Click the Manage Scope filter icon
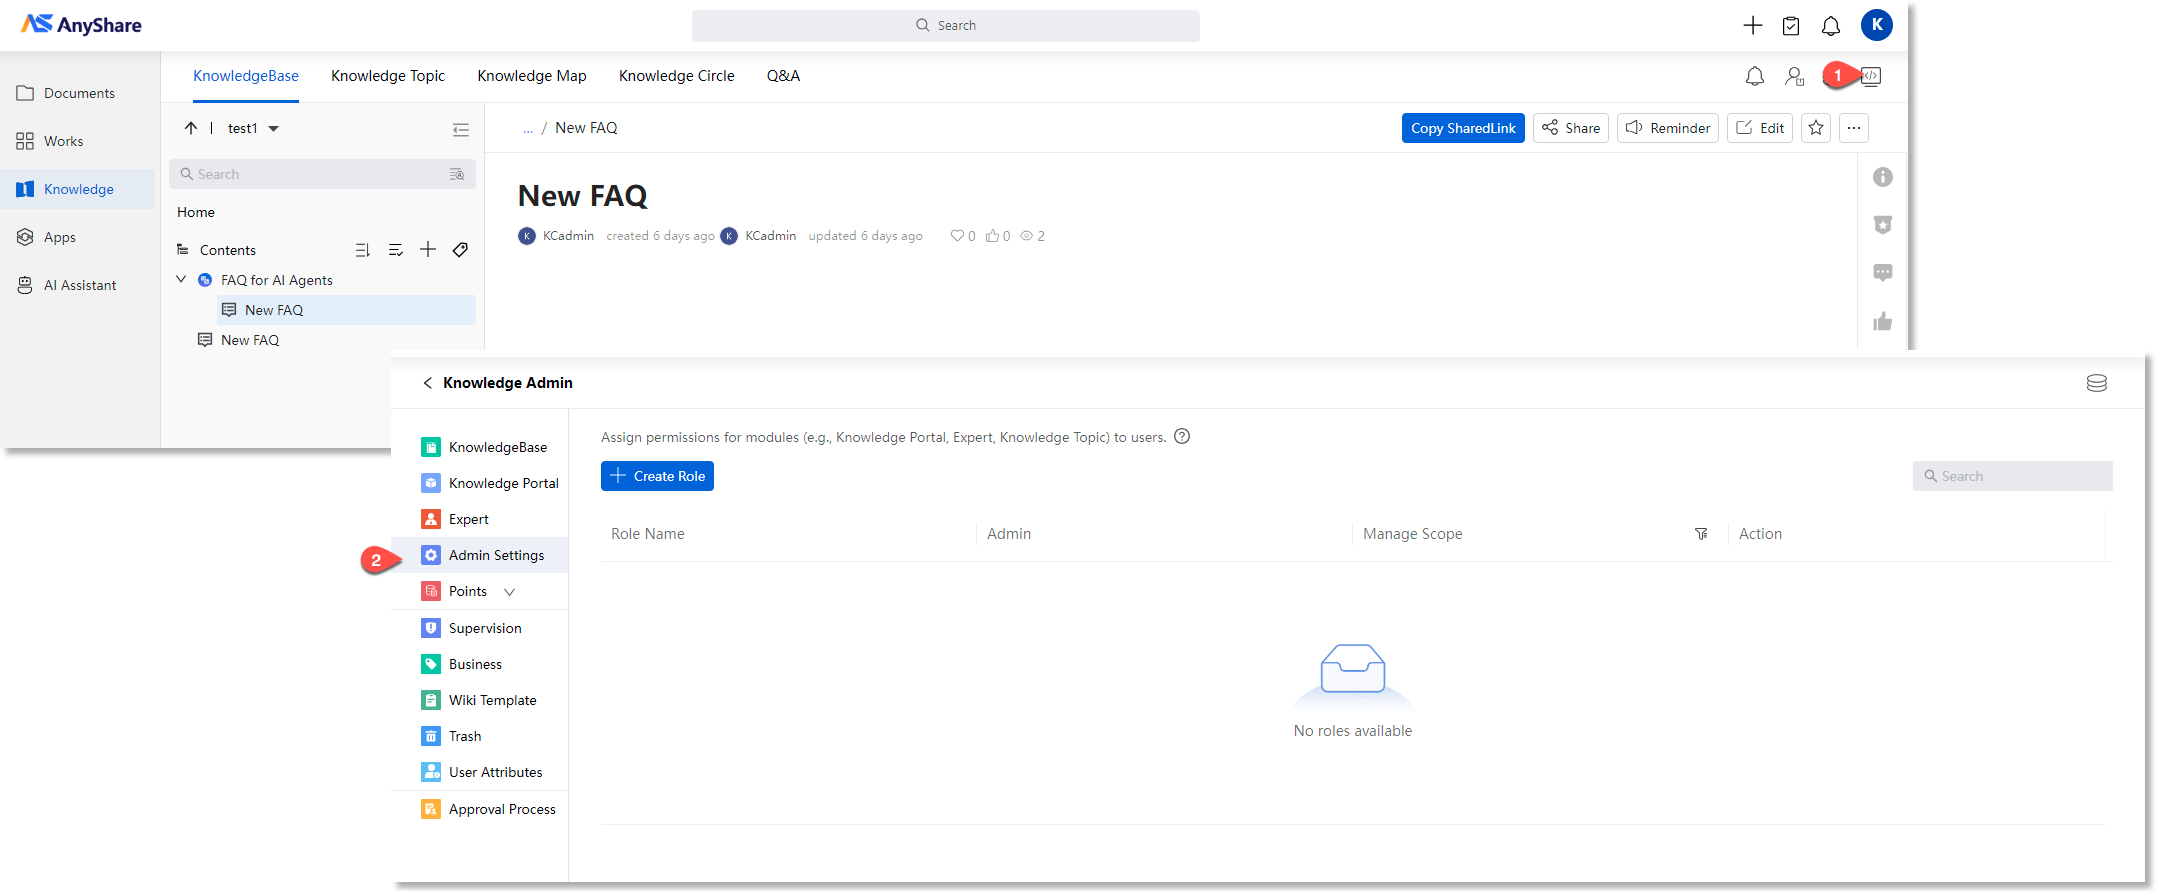The image size is (2157, 891). pyautogui.click(x=1701, y=534)
